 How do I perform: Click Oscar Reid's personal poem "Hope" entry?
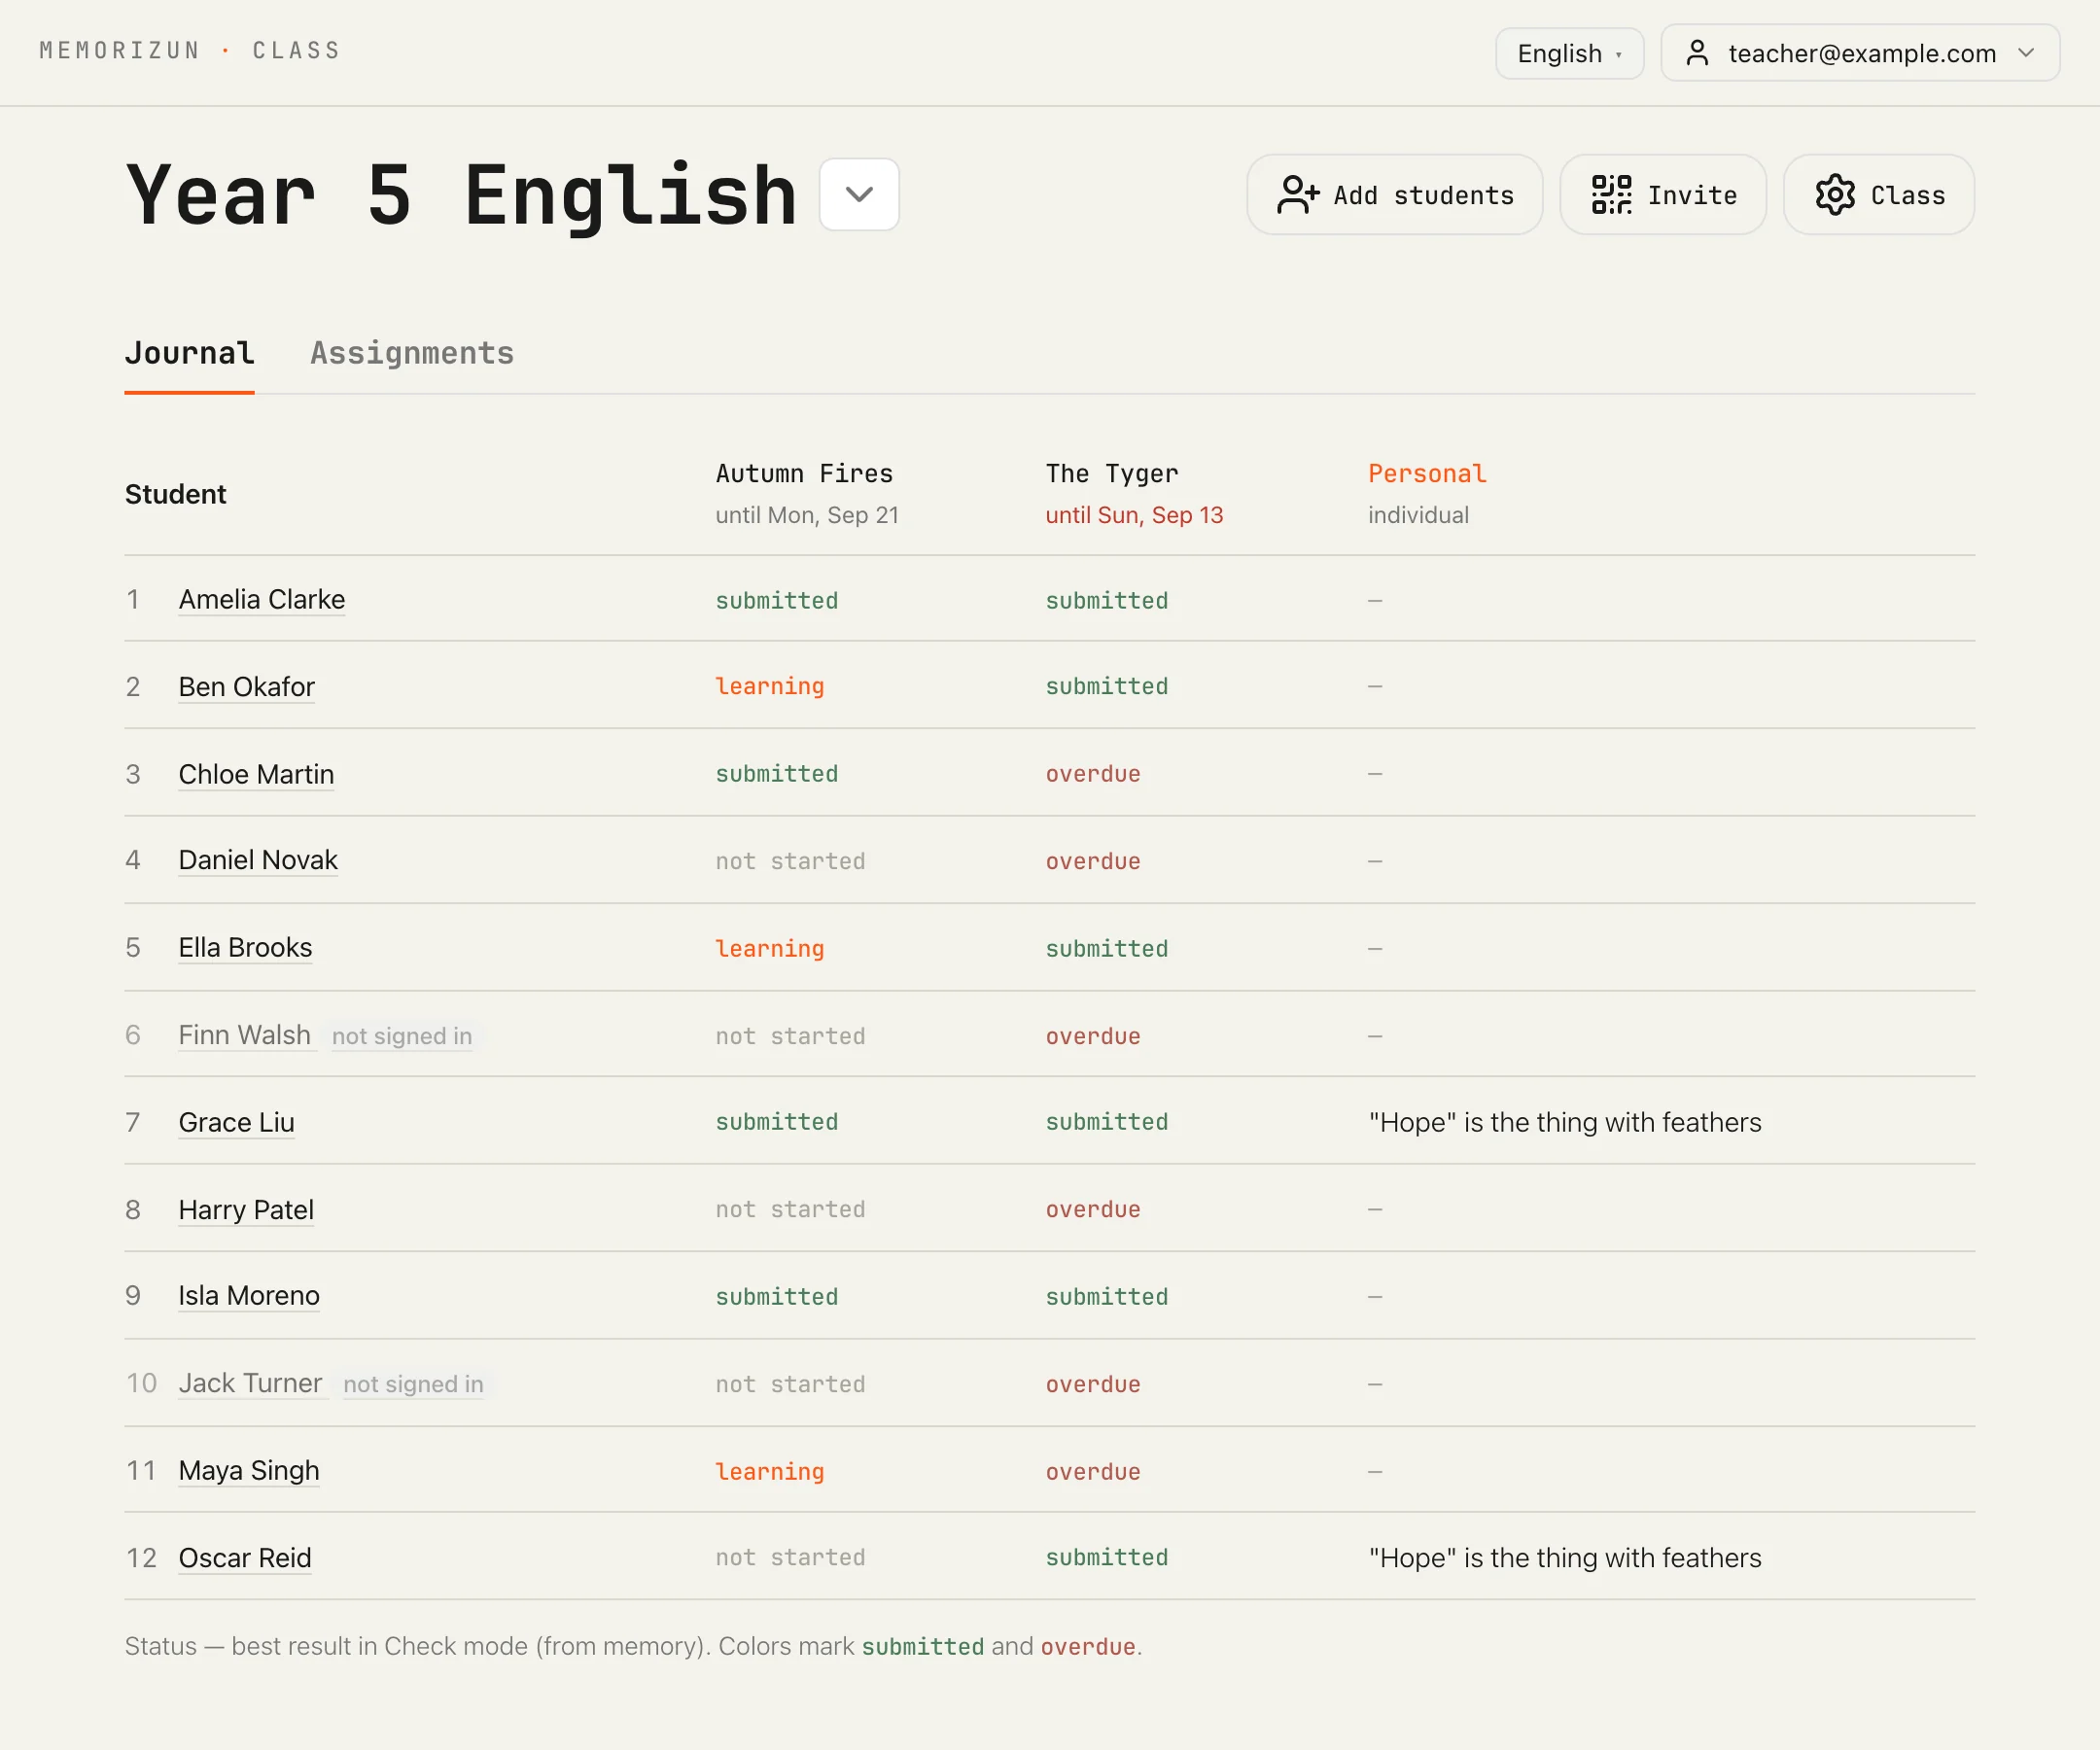pos(1564,1558)
